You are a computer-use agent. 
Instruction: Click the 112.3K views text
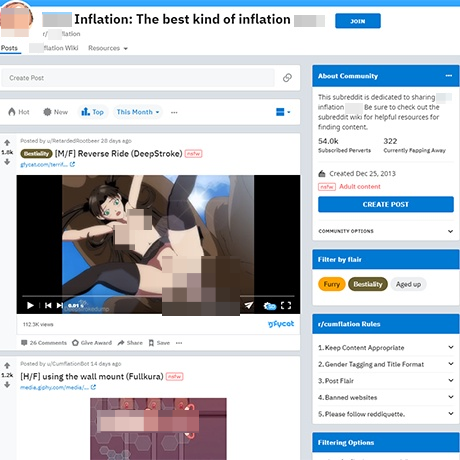pyautogui.click(x=38, y=324)
